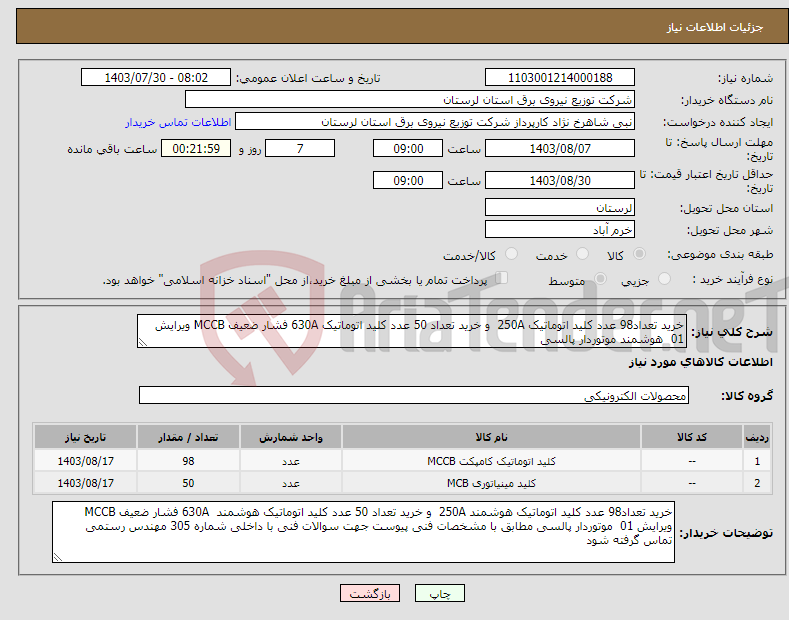Click the unit cell عدد in the MCCB row
Viewport: 789px width, 620px height.
(x=291, y=461)
